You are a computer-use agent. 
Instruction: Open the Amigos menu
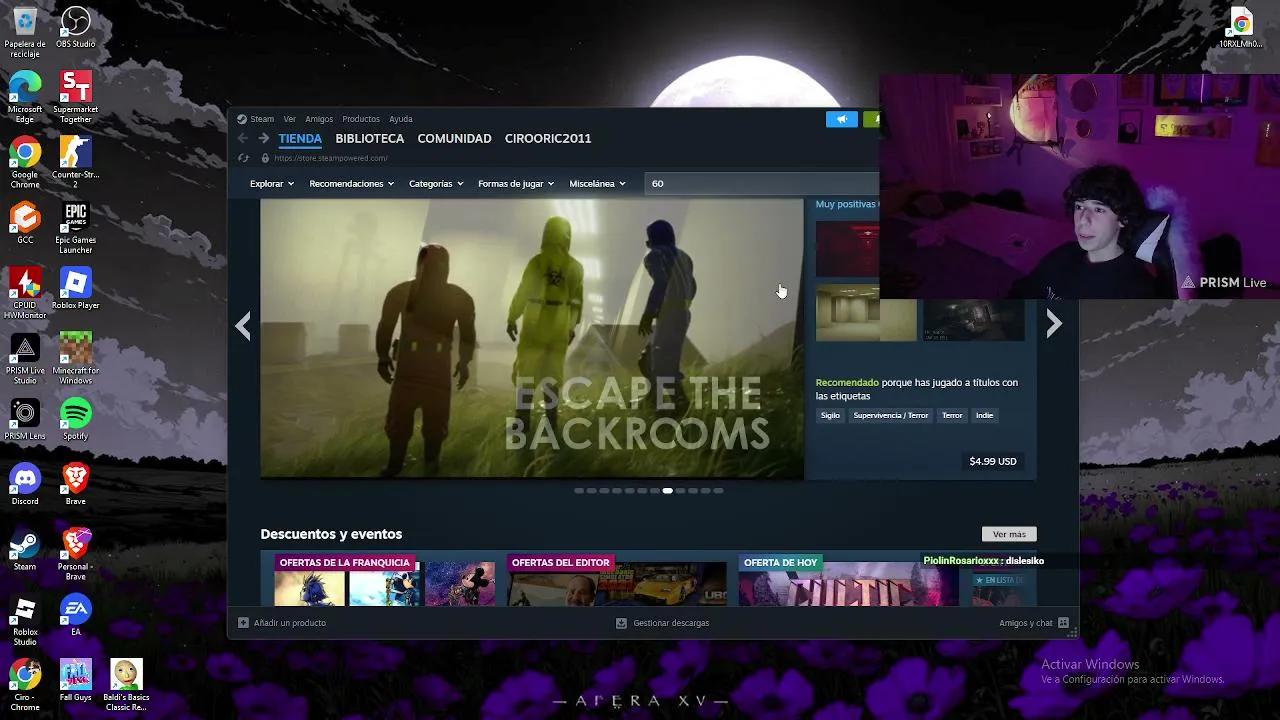(x=319, y=119)
